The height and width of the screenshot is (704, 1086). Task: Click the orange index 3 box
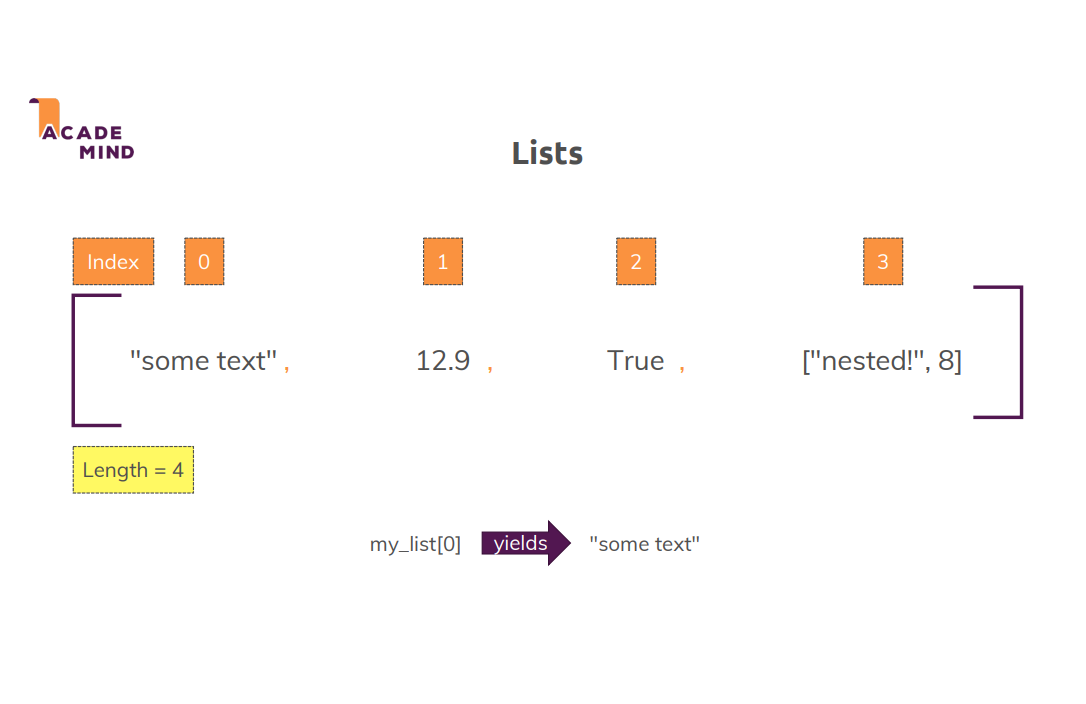pyautogui.click(x=883, y=262)
